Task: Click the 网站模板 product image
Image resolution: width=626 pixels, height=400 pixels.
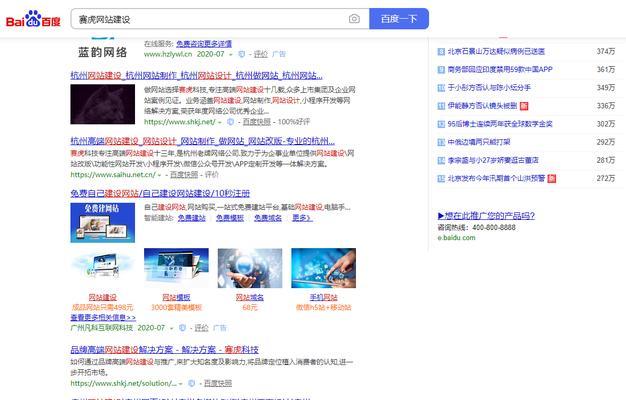Action: [176, 268]
